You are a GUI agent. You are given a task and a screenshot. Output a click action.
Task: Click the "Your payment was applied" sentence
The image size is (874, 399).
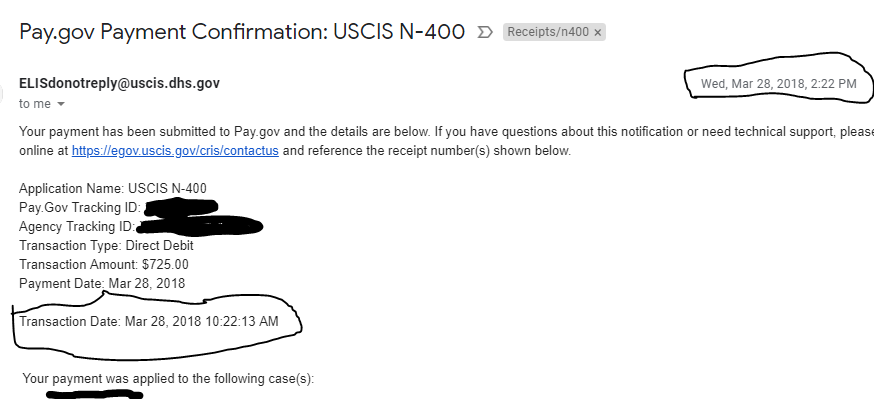168,379
